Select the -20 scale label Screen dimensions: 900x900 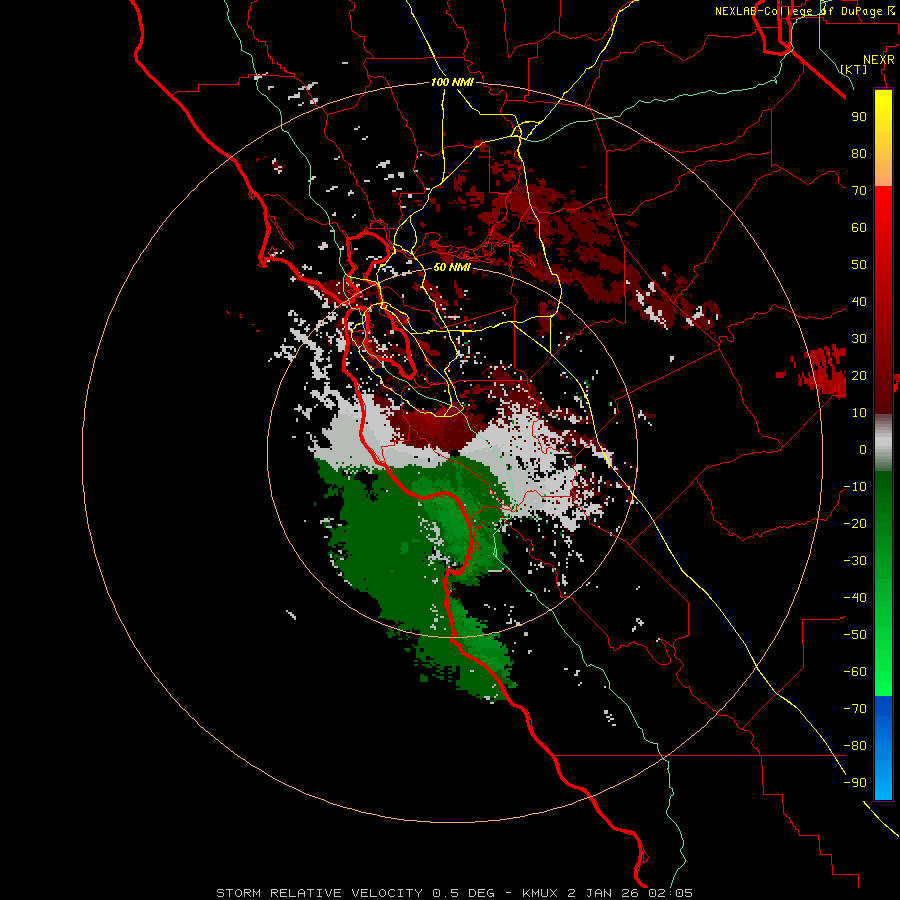pos(855,523)
